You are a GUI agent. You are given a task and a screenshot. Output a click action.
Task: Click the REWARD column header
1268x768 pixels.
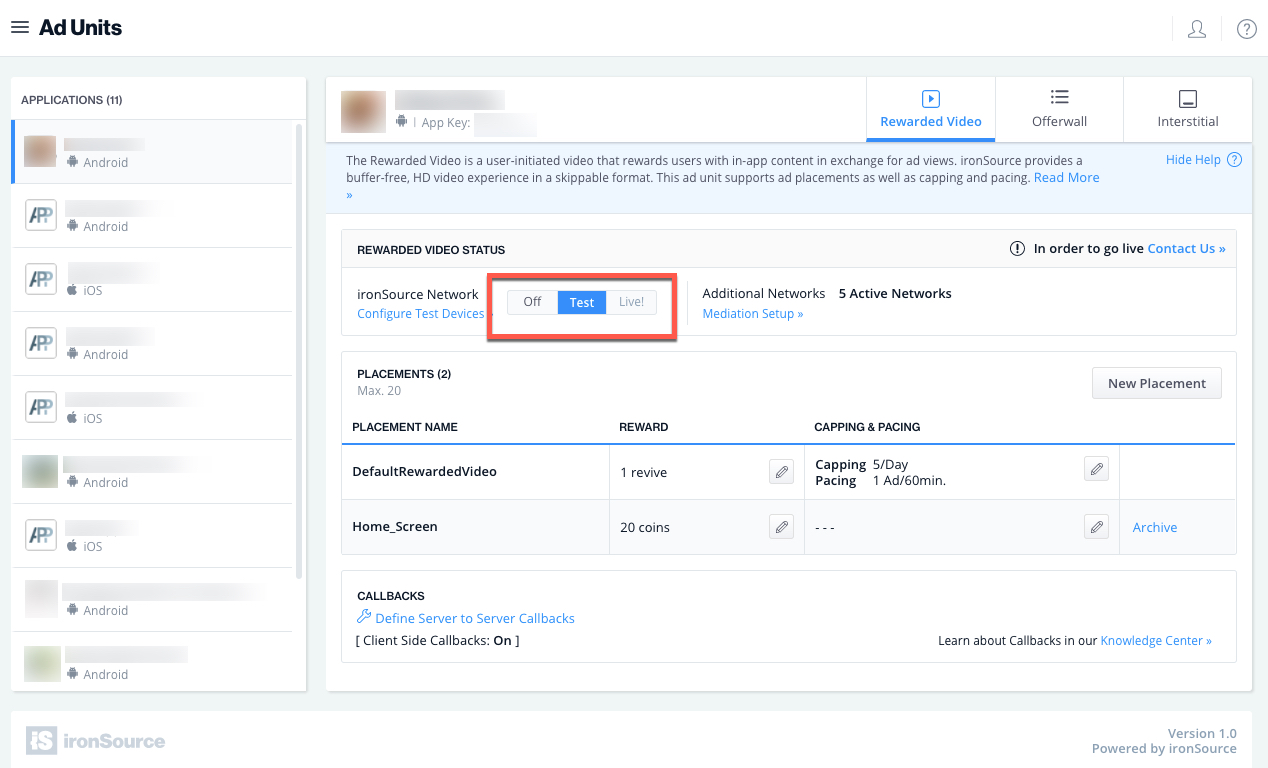(x=644, y=427)
